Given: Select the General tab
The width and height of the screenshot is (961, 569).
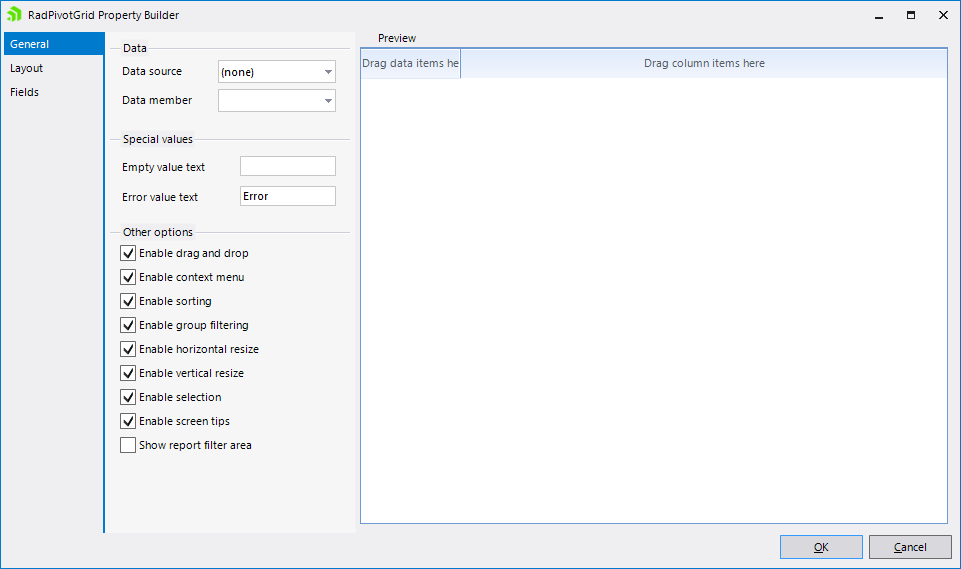Looking at the screenshot, I should [53, 44].
